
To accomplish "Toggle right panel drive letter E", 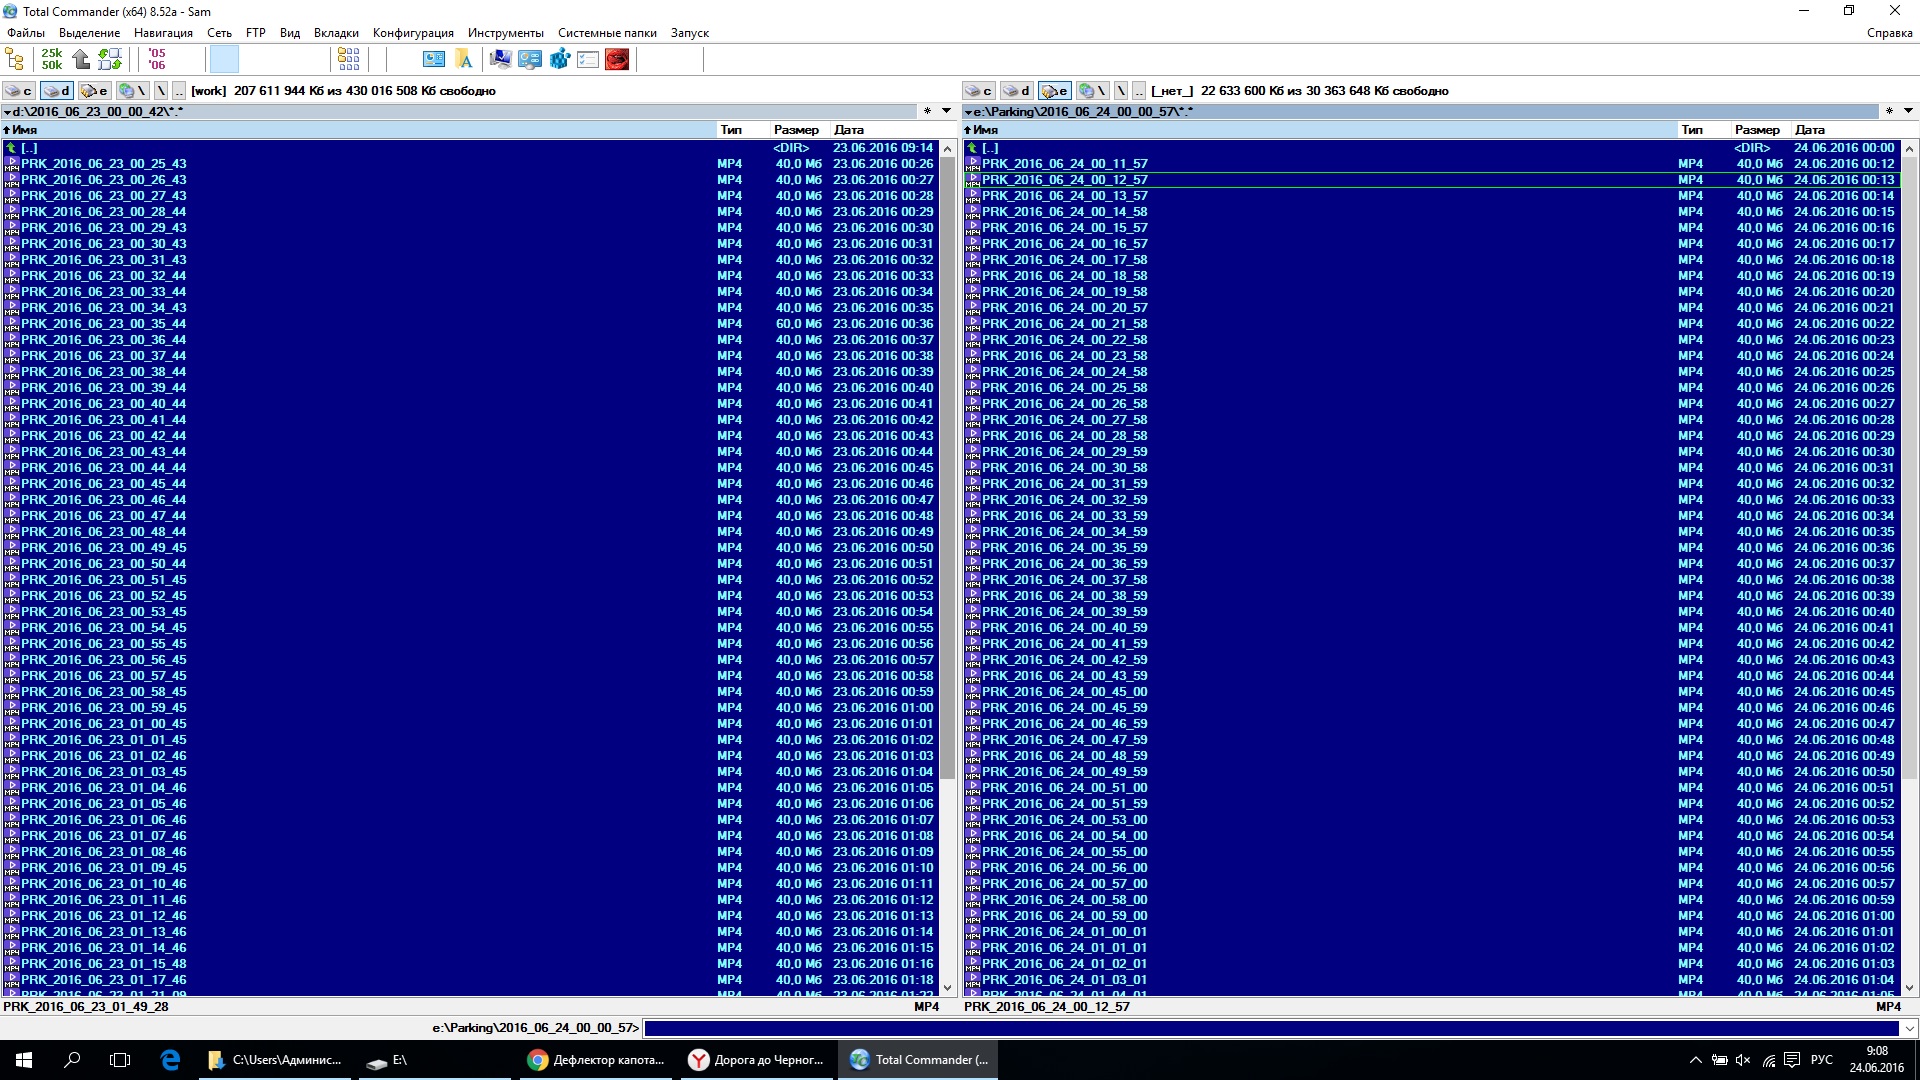I will pyautogui.click(x=1054, y=90).
